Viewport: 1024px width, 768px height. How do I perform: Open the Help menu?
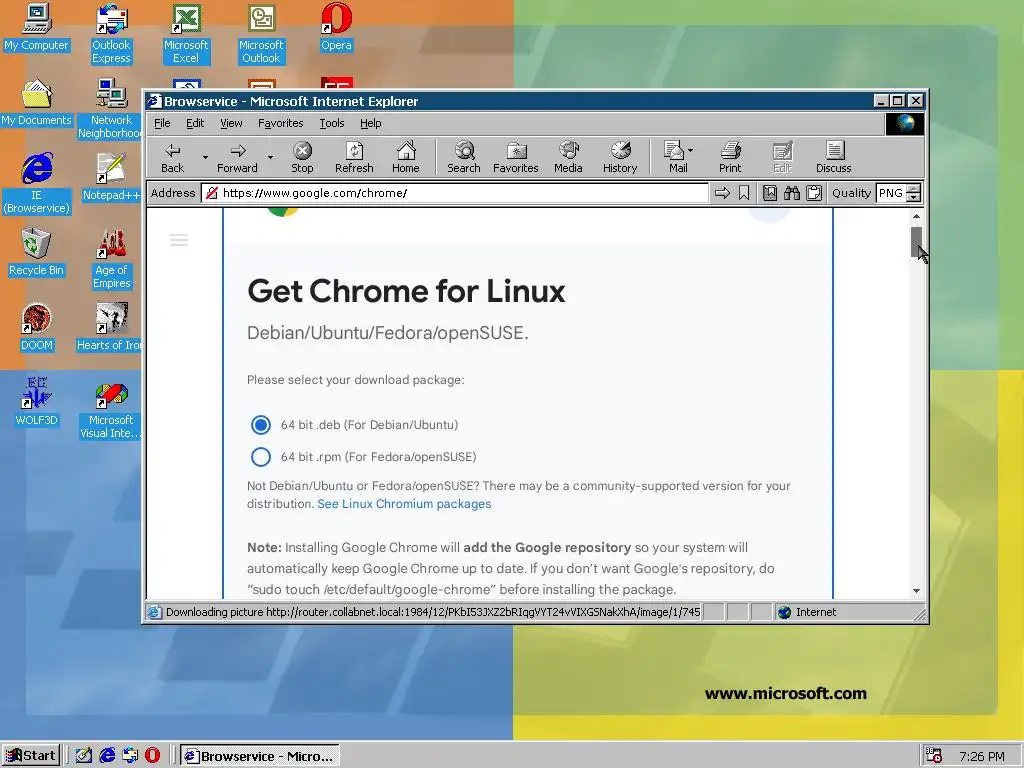370,123
